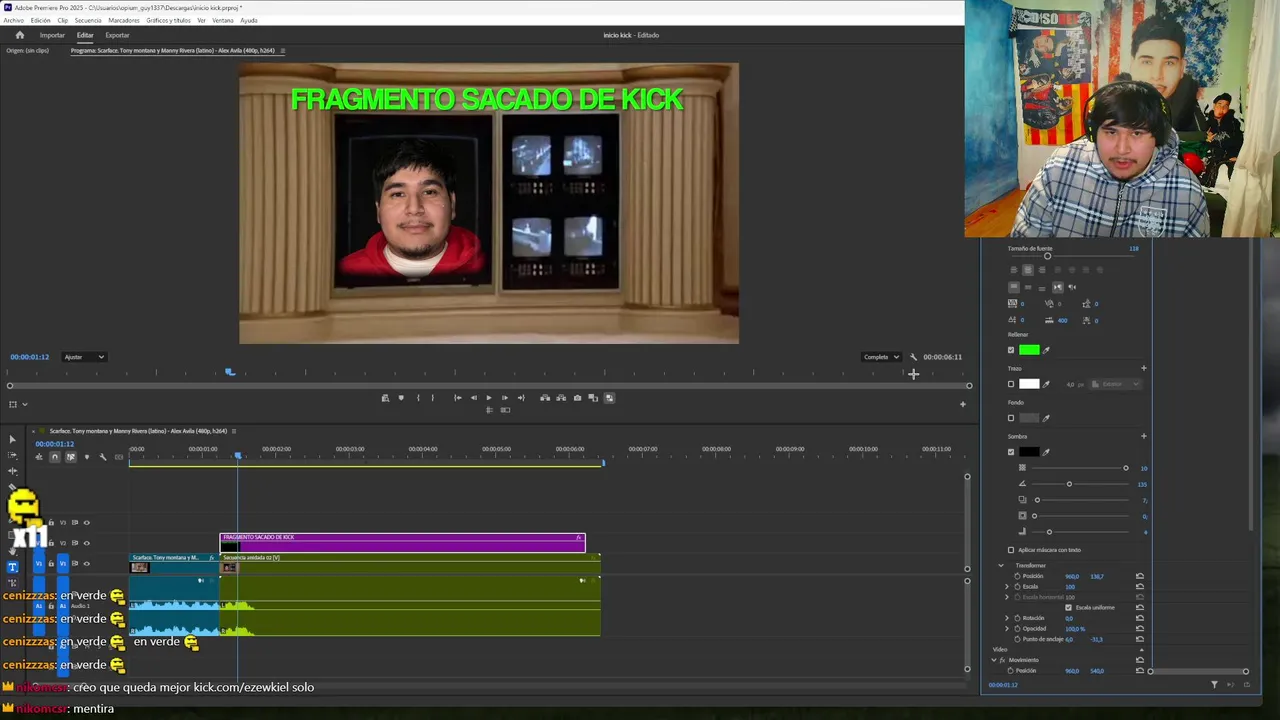Disable the Sombra shadow checkbox
This screenshot has height=720, width=1280.
[x=1011, y=452]
